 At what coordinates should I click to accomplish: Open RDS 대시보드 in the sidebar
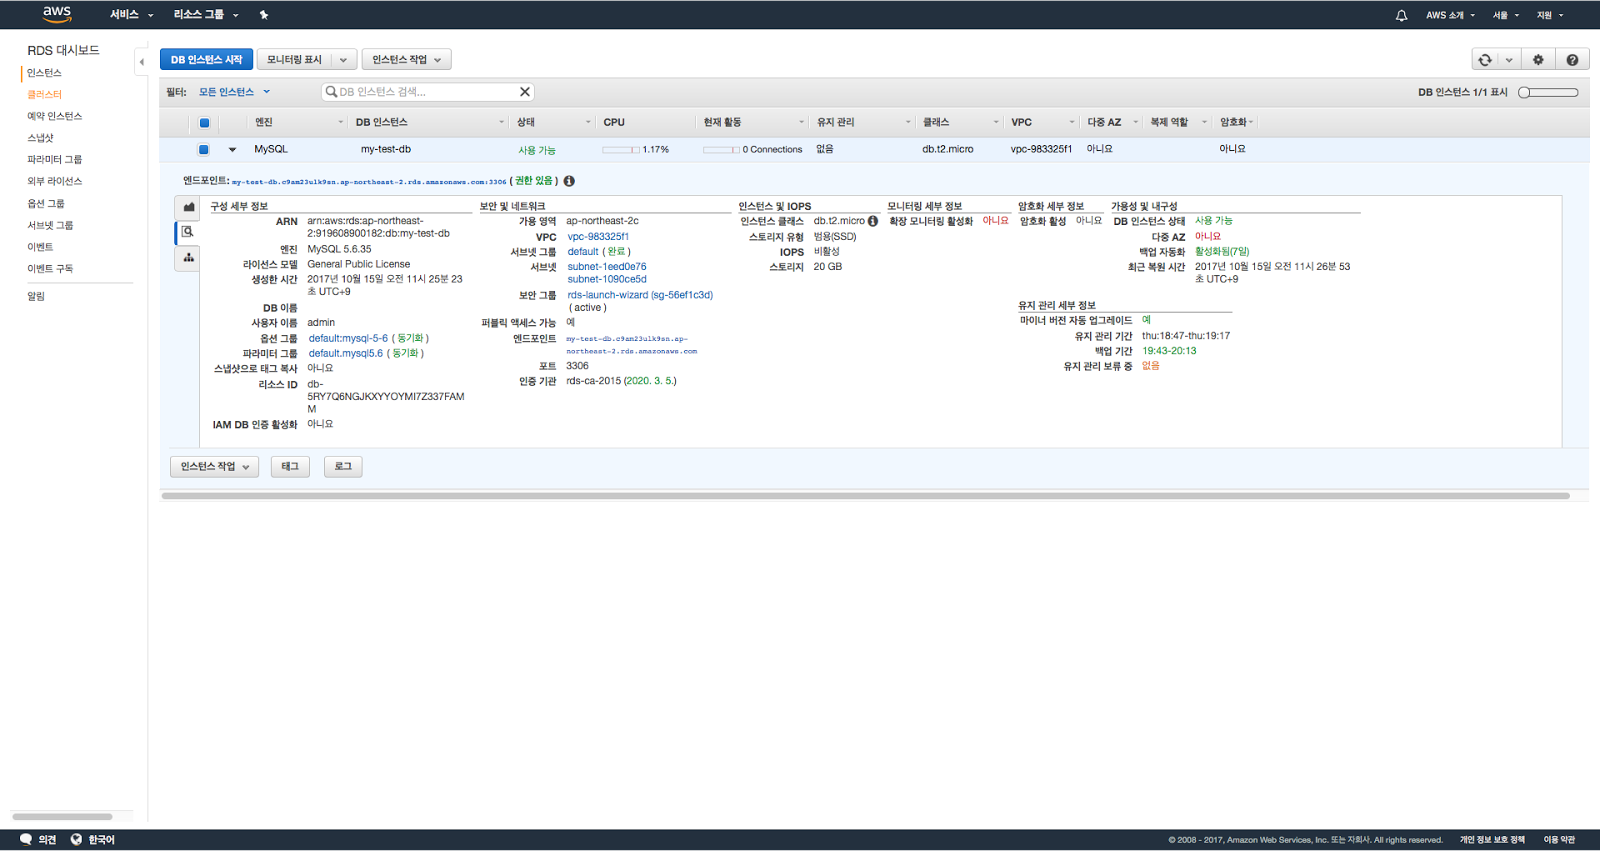click(x=63, y=50)
